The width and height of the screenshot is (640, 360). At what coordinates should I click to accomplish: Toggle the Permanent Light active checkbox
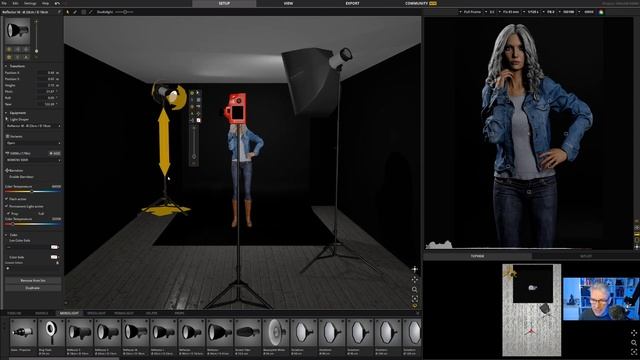7,207
